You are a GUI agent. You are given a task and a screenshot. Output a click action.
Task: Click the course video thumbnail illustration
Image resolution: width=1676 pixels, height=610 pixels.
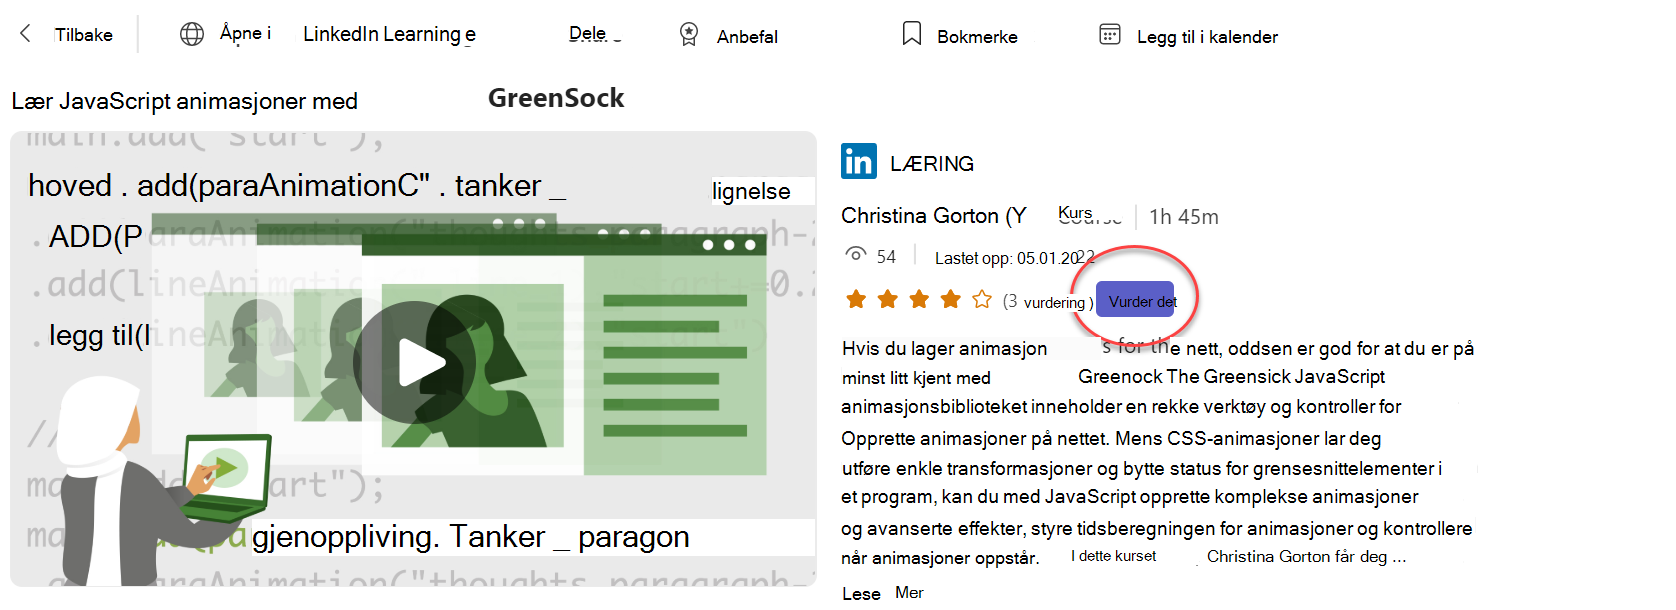coord(413,358)
